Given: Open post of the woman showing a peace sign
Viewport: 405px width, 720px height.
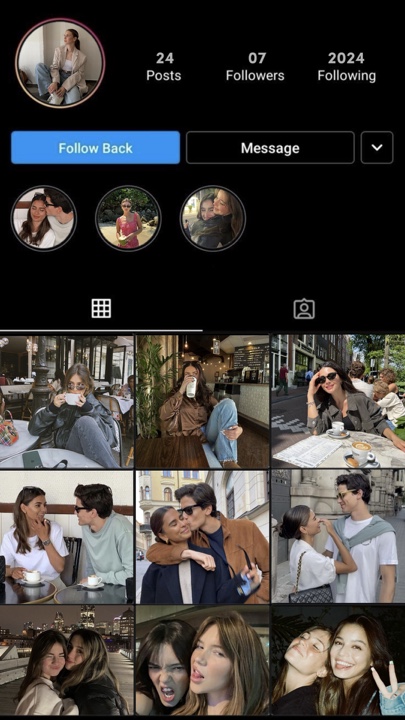Looking at the screenshot, I should coord(338,660).
